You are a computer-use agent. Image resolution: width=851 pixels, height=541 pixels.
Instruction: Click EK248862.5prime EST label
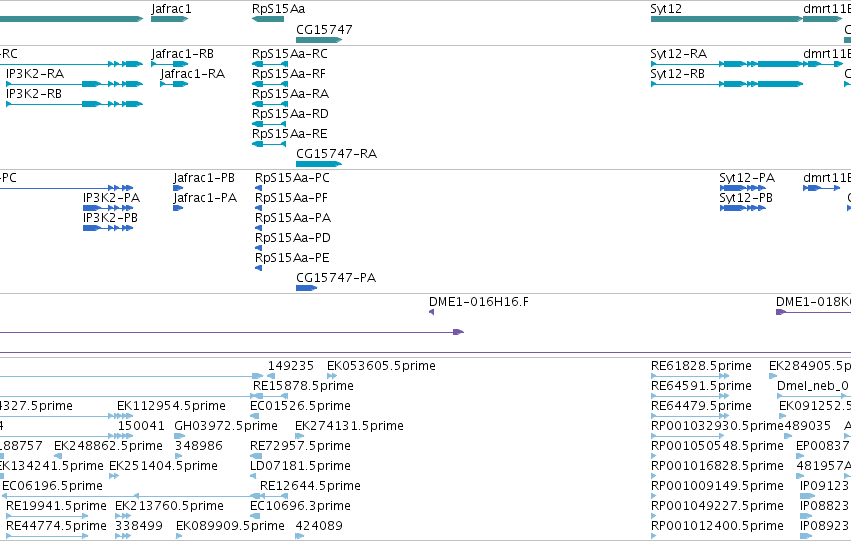coord(108,447)
